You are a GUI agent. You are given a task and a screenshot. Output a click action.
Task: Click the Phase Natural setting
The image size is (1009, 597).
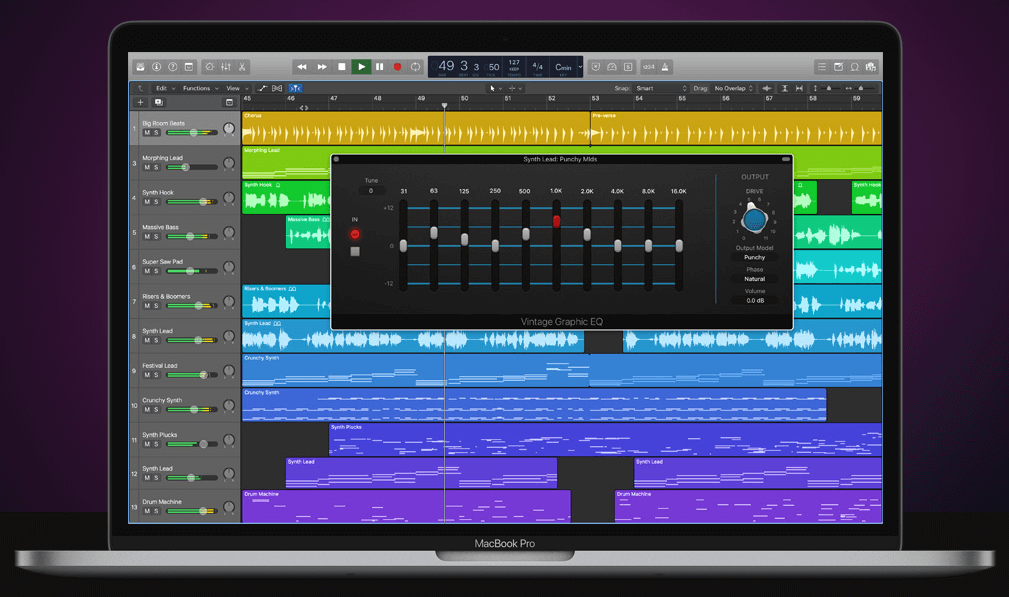pyautogui.click(x=755, y=279)
